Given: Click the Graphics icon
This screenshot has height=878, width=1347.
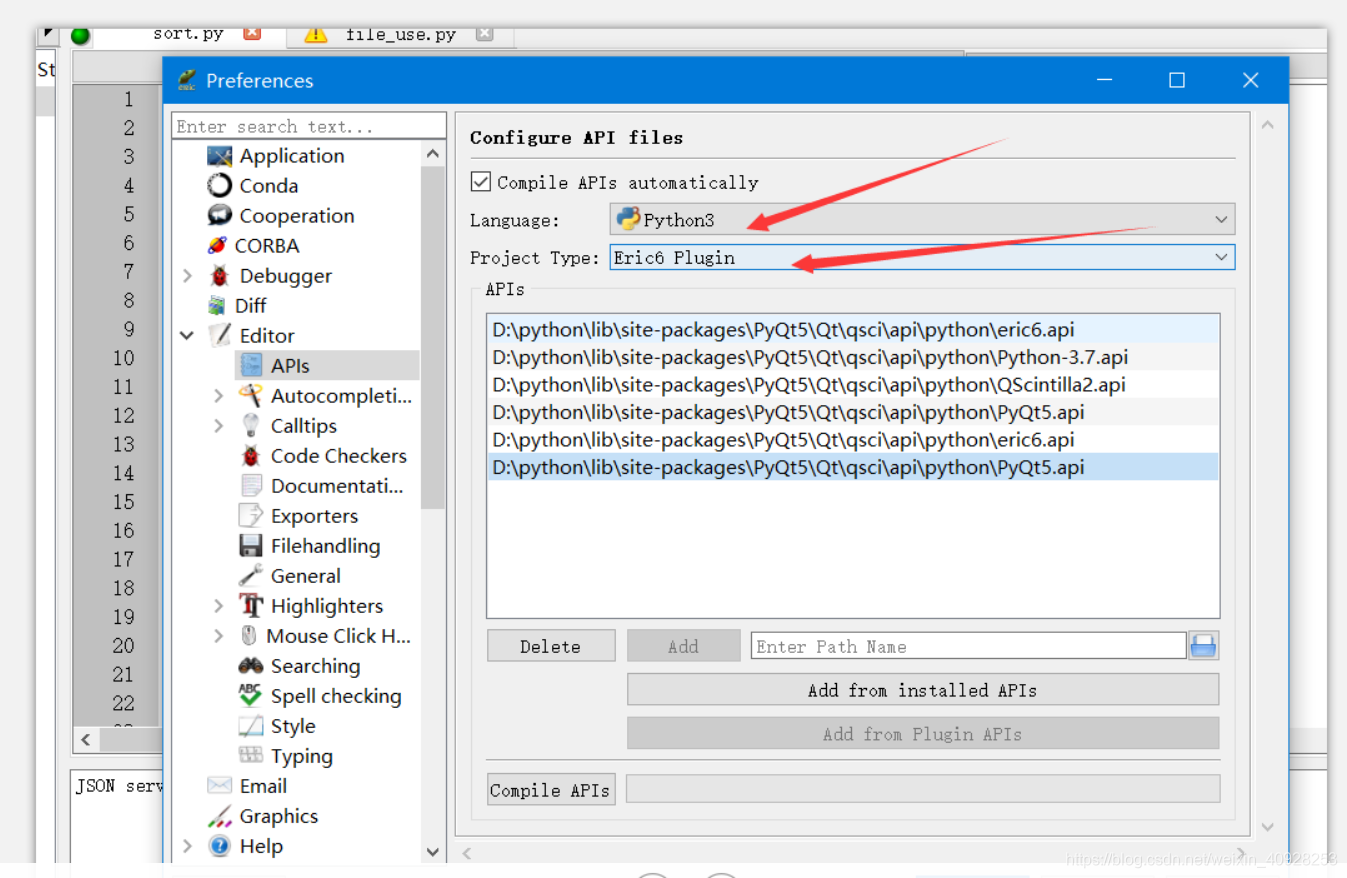Looking at the screenshot, I should (x=219, y=816).
